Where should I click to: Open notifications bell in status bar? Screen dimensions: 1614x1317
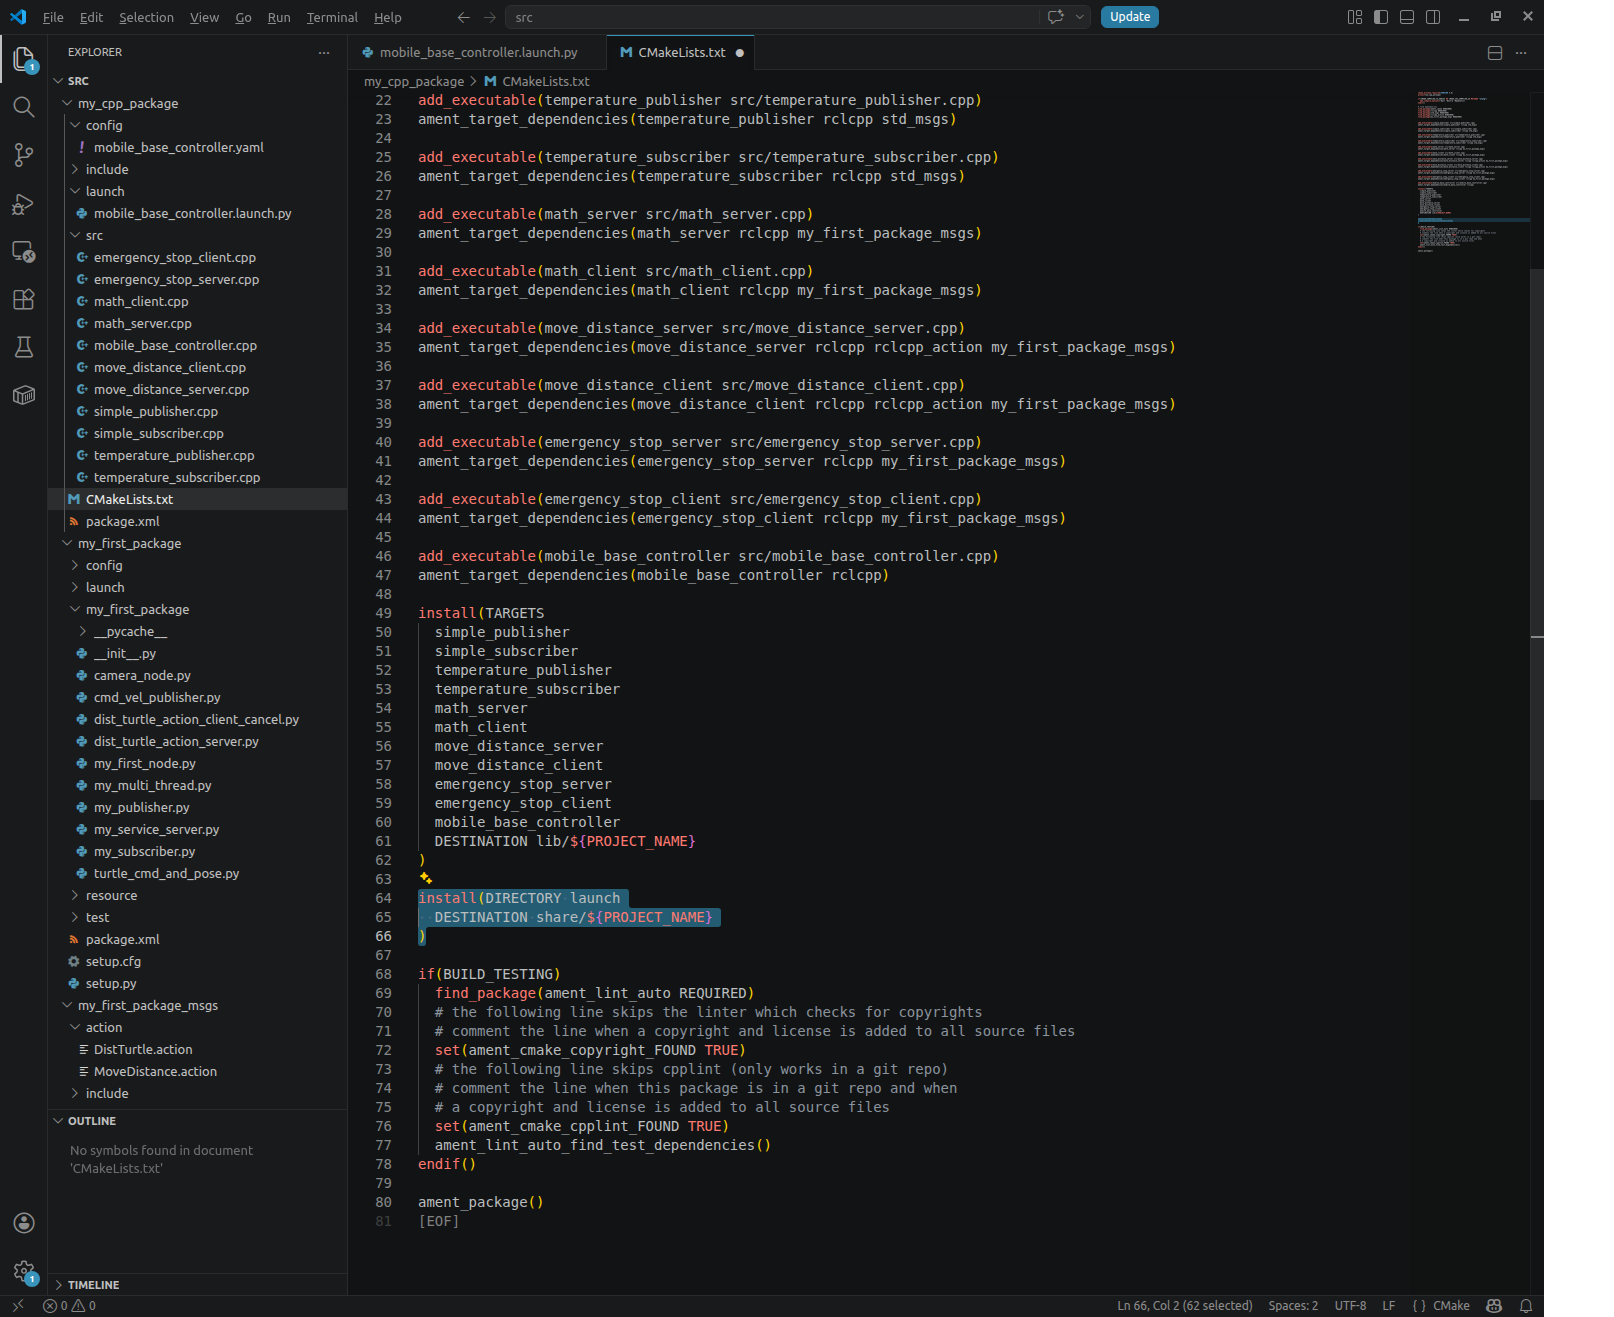pos(1526,1305)
